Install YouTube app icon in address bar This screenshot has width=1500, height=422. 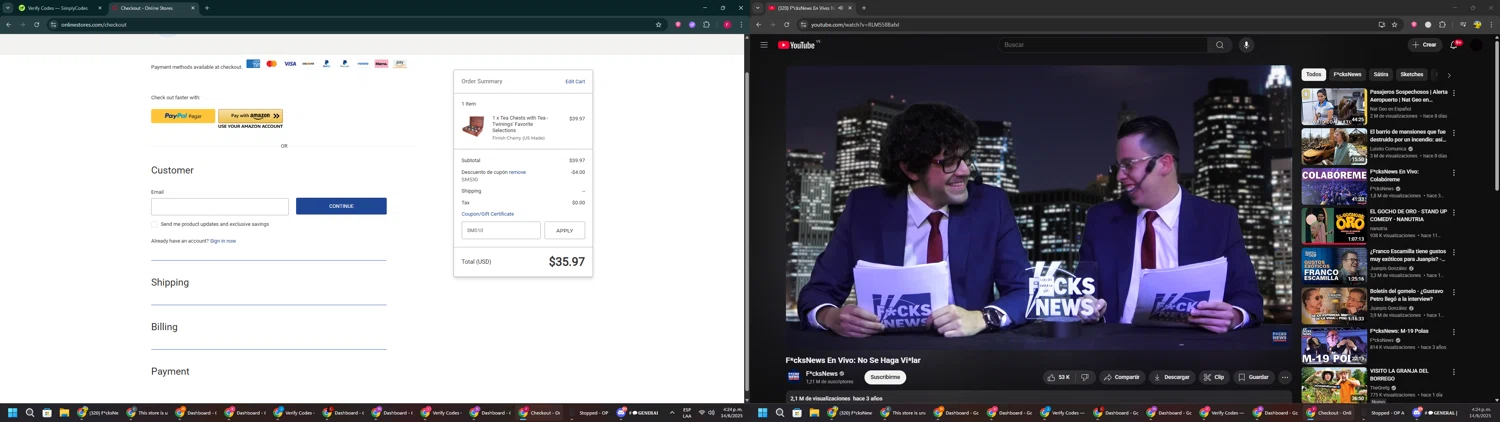click(x=1381, y=24)
